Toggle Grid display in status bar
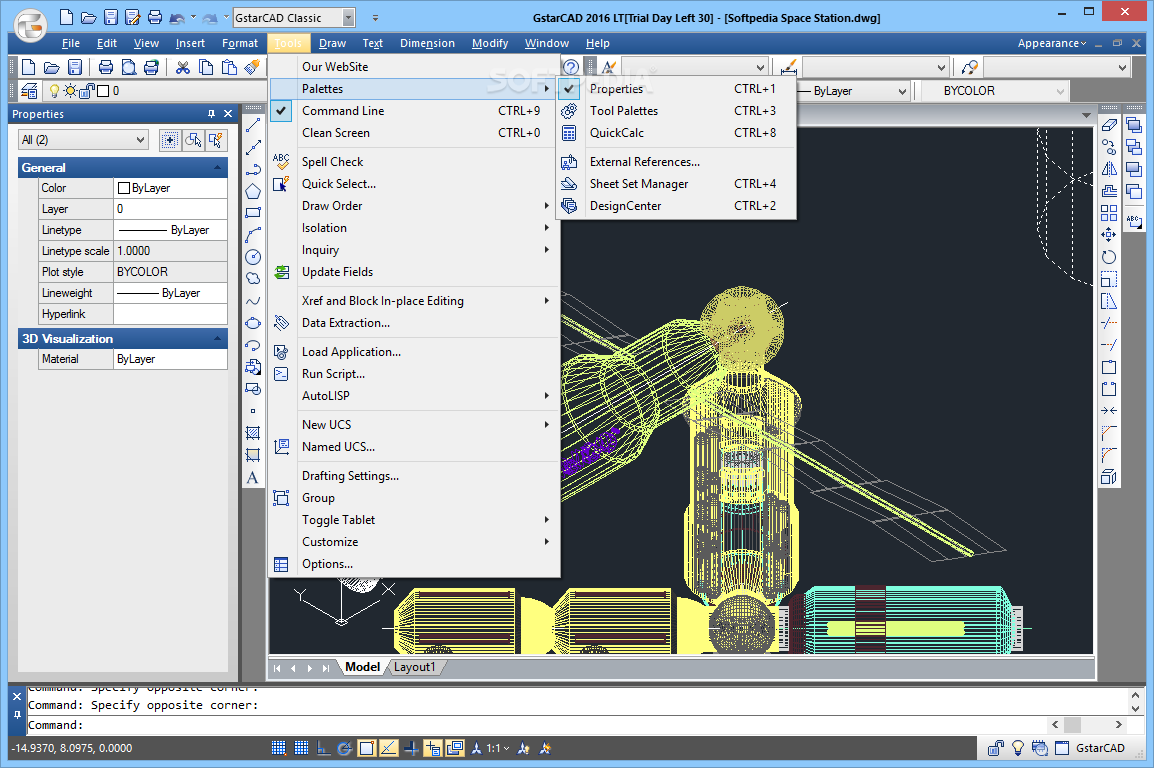This screenshot has width=1154, height=768. pyautogui.click(x=301, y=748)
